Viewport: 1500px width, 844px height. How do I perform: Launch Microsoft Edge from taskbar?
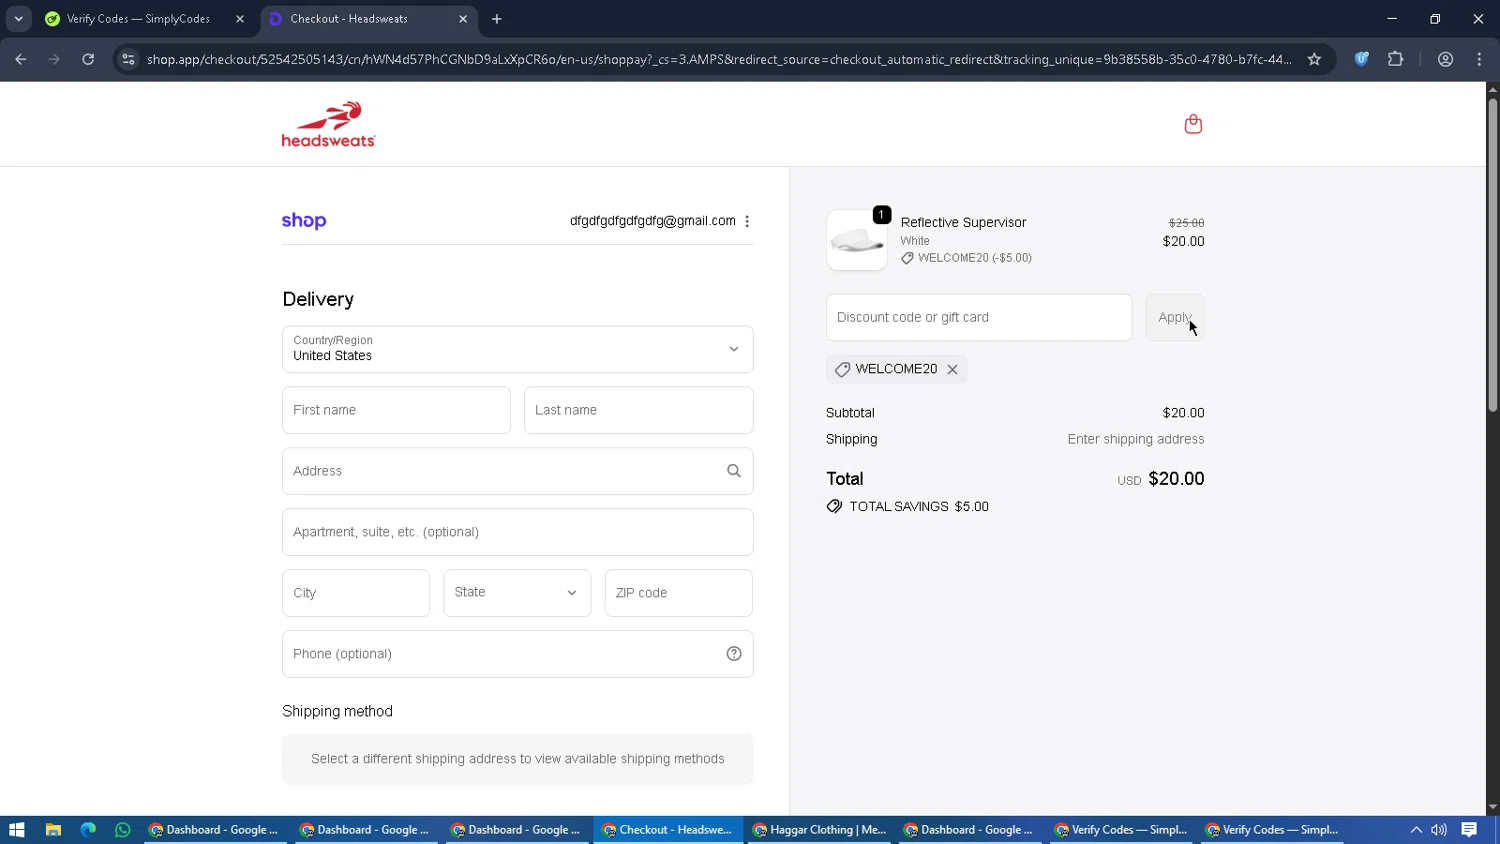pyautogui.click(x=88, y=830)
